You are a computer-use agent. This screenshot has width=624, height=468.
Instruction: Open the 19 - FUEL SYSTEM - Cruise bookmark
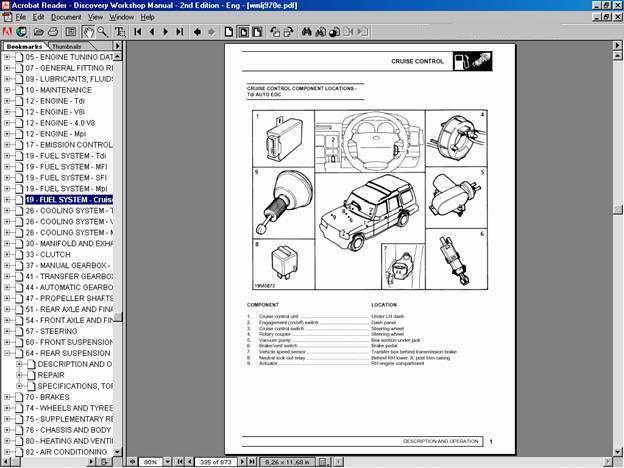coord(69,200)
